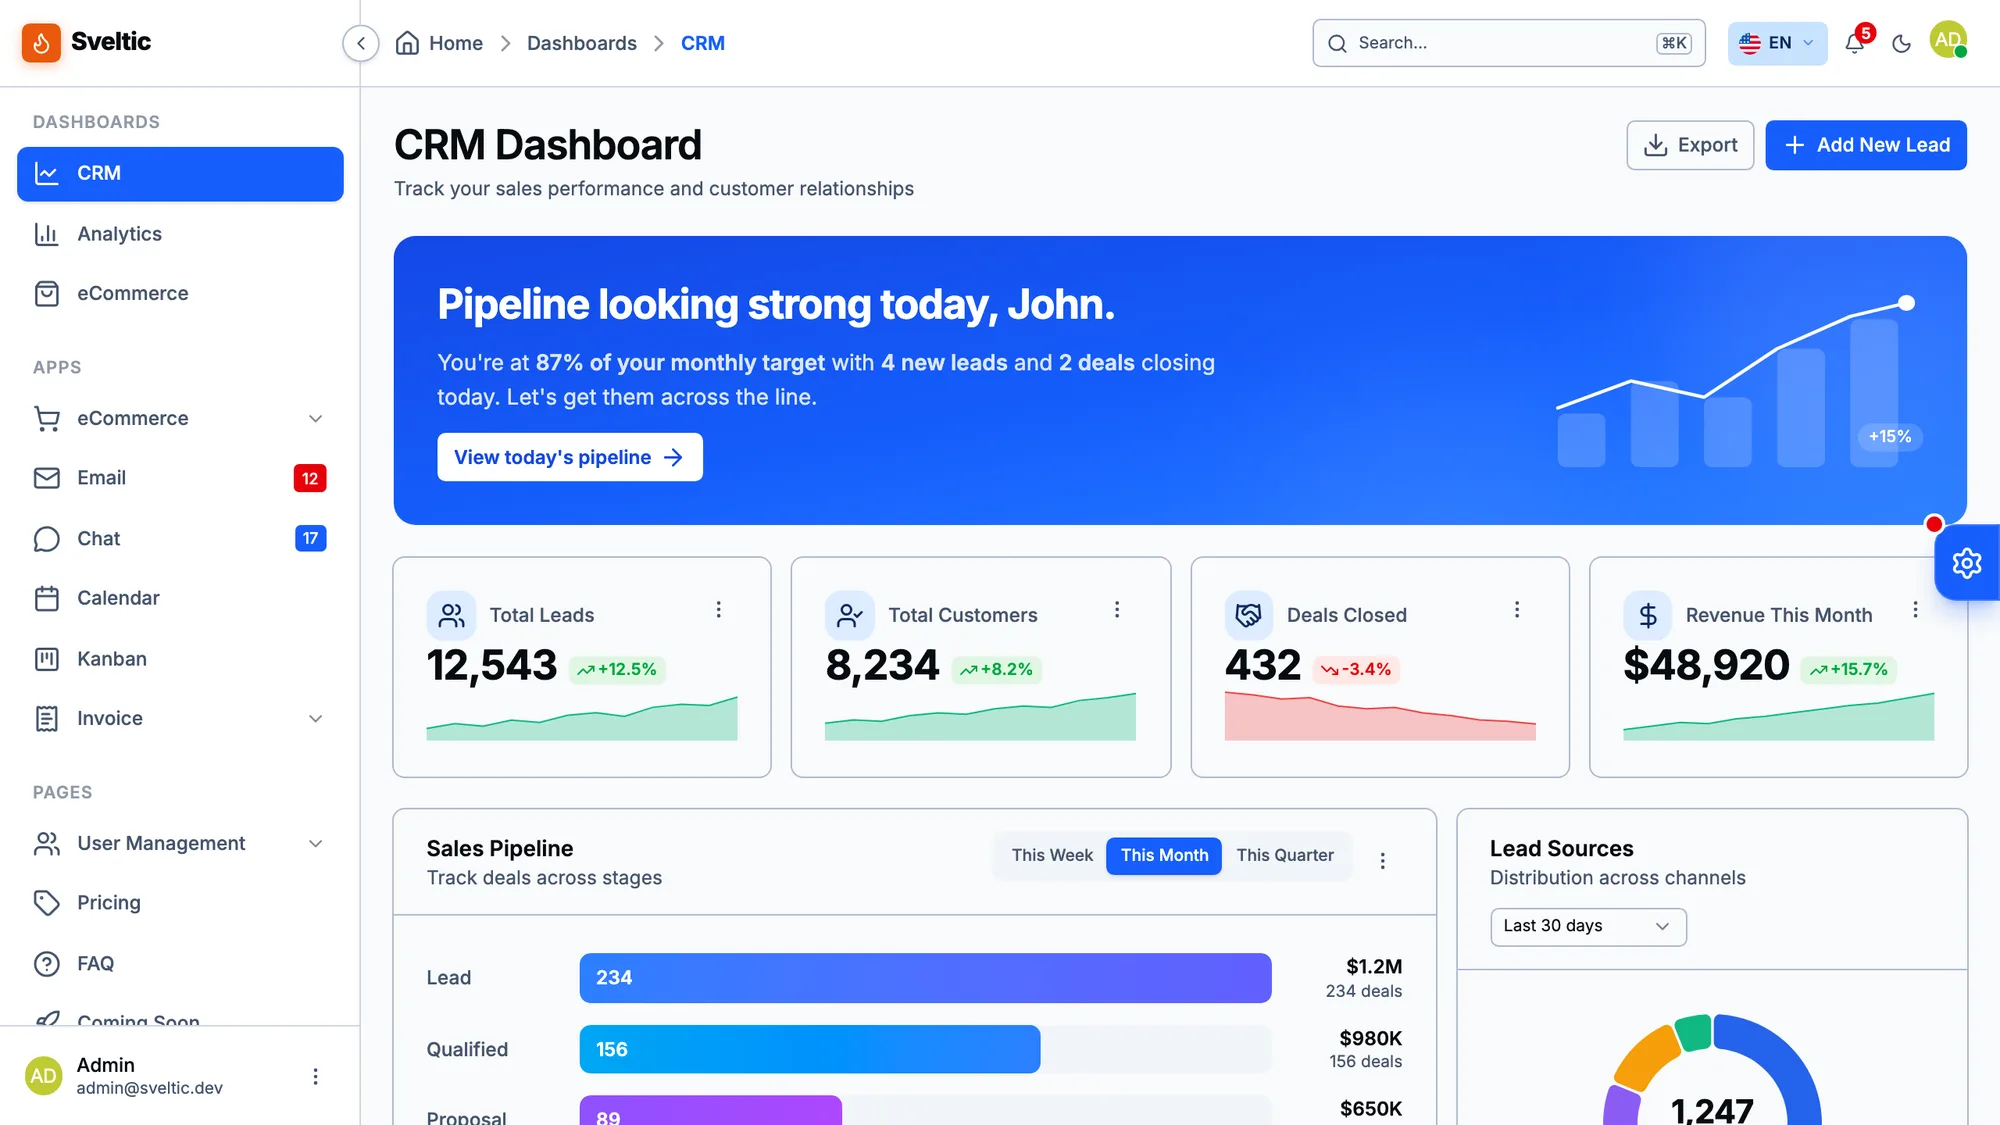Click the +15% badge on banner chart
The width and height of the screenshot is (2000, 1125).
pos(1890,437)
